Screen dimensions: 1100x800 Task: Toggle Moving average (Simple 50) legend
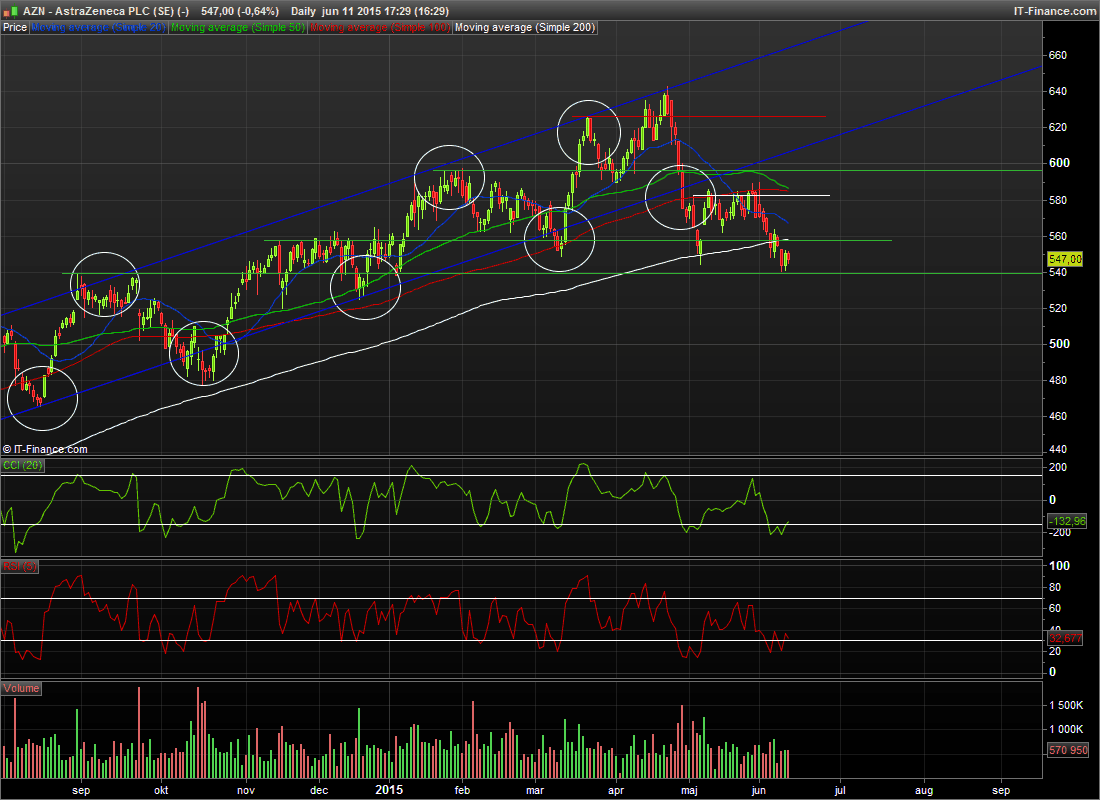click(x=237, y=28)
